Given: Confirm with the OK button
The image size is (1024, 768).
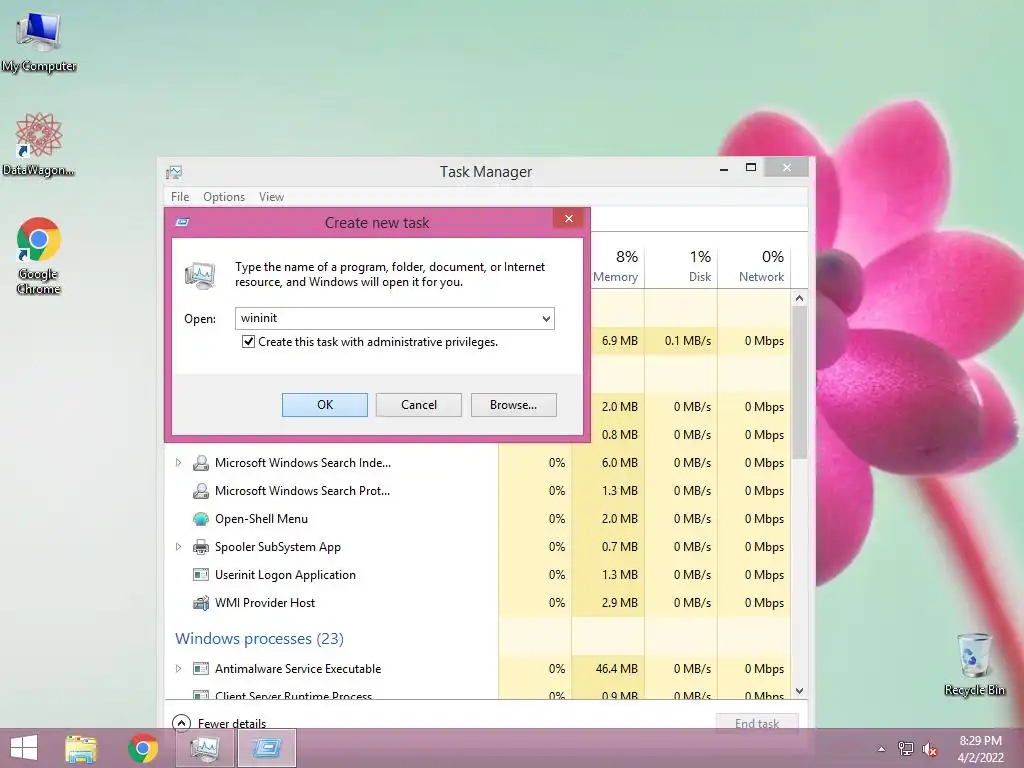Looking at the screenshot, I should point(325,405).
